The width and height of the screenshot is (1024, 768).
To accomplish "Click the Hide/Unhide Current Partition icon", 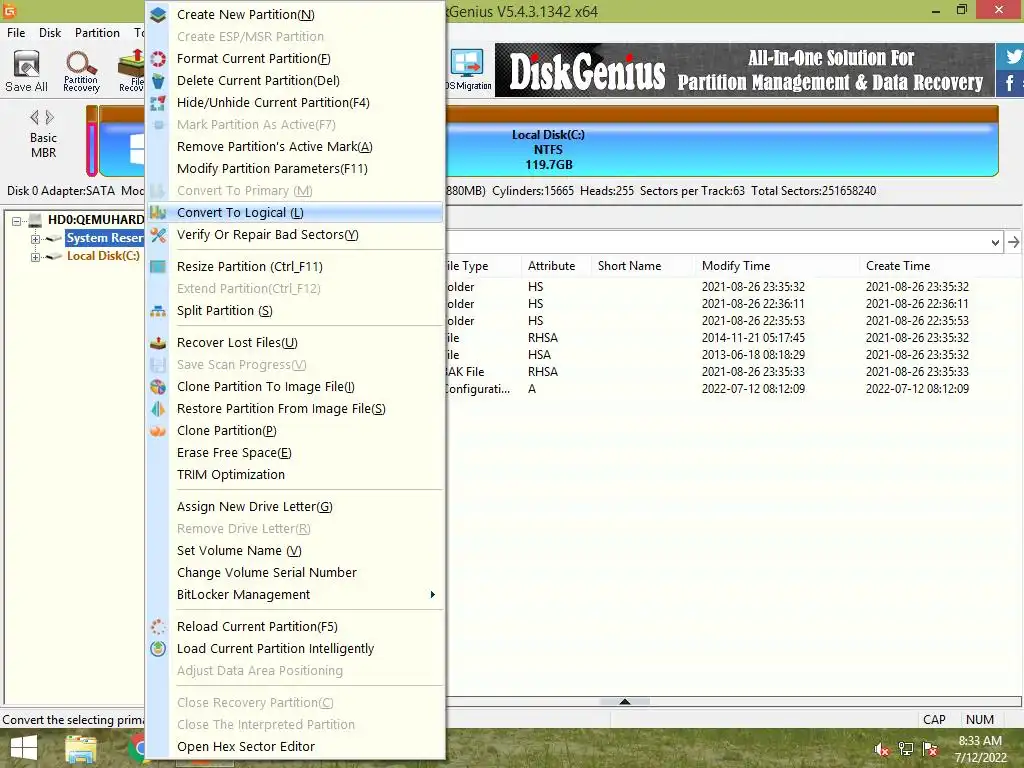I will 158,103.
